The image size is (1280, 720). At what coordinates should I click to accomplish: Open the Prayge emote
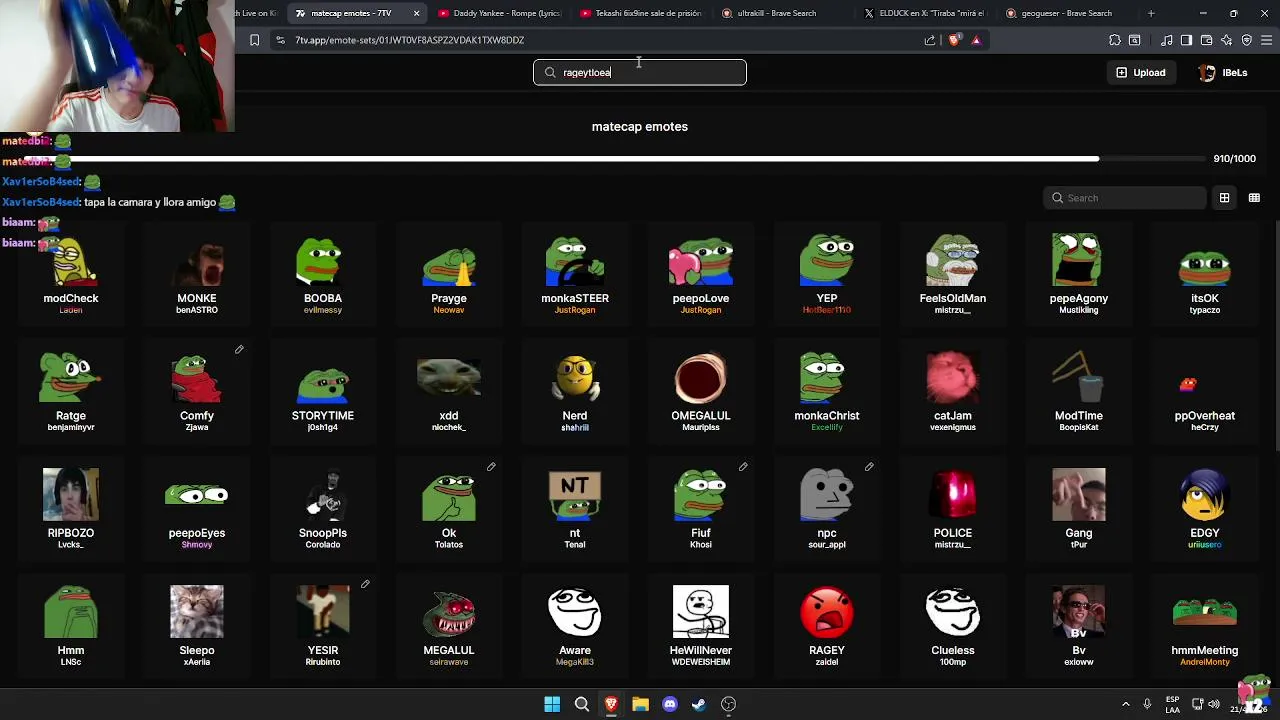click(x=449, y=275)
